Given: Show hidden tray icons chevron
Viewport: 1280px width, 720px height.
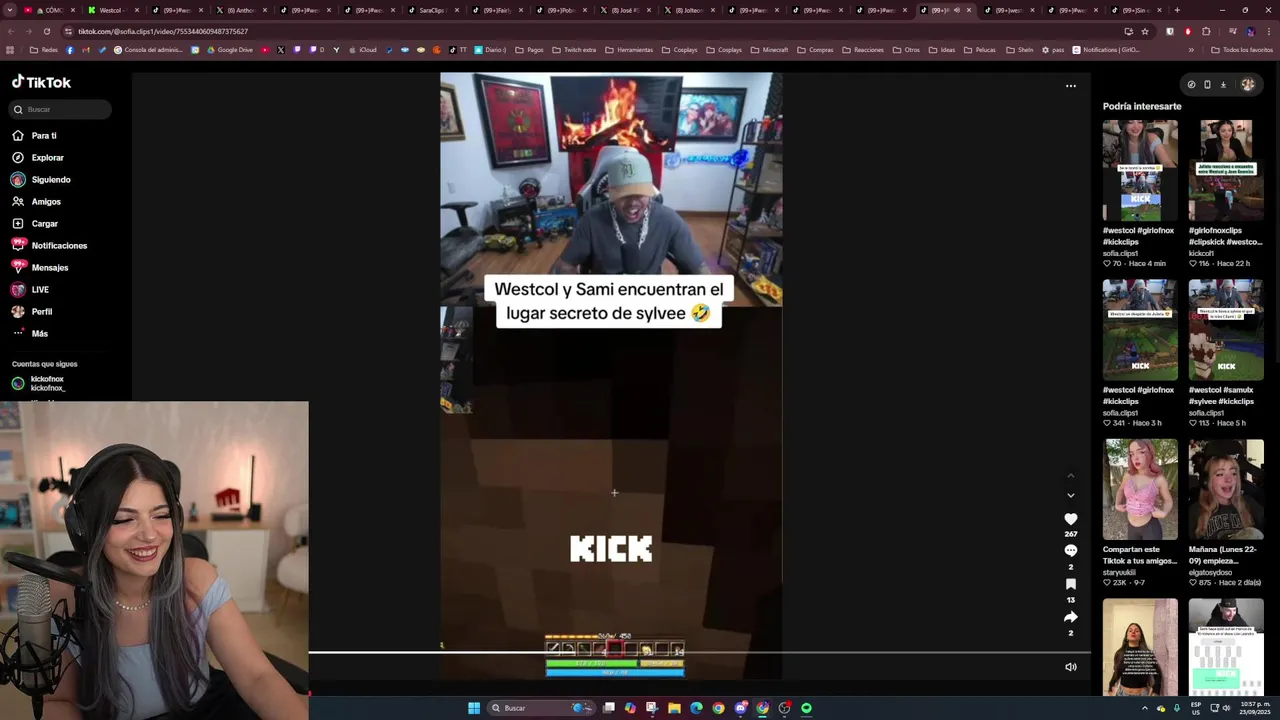Looking at the screenshot, I should [x=1145, y=708].
